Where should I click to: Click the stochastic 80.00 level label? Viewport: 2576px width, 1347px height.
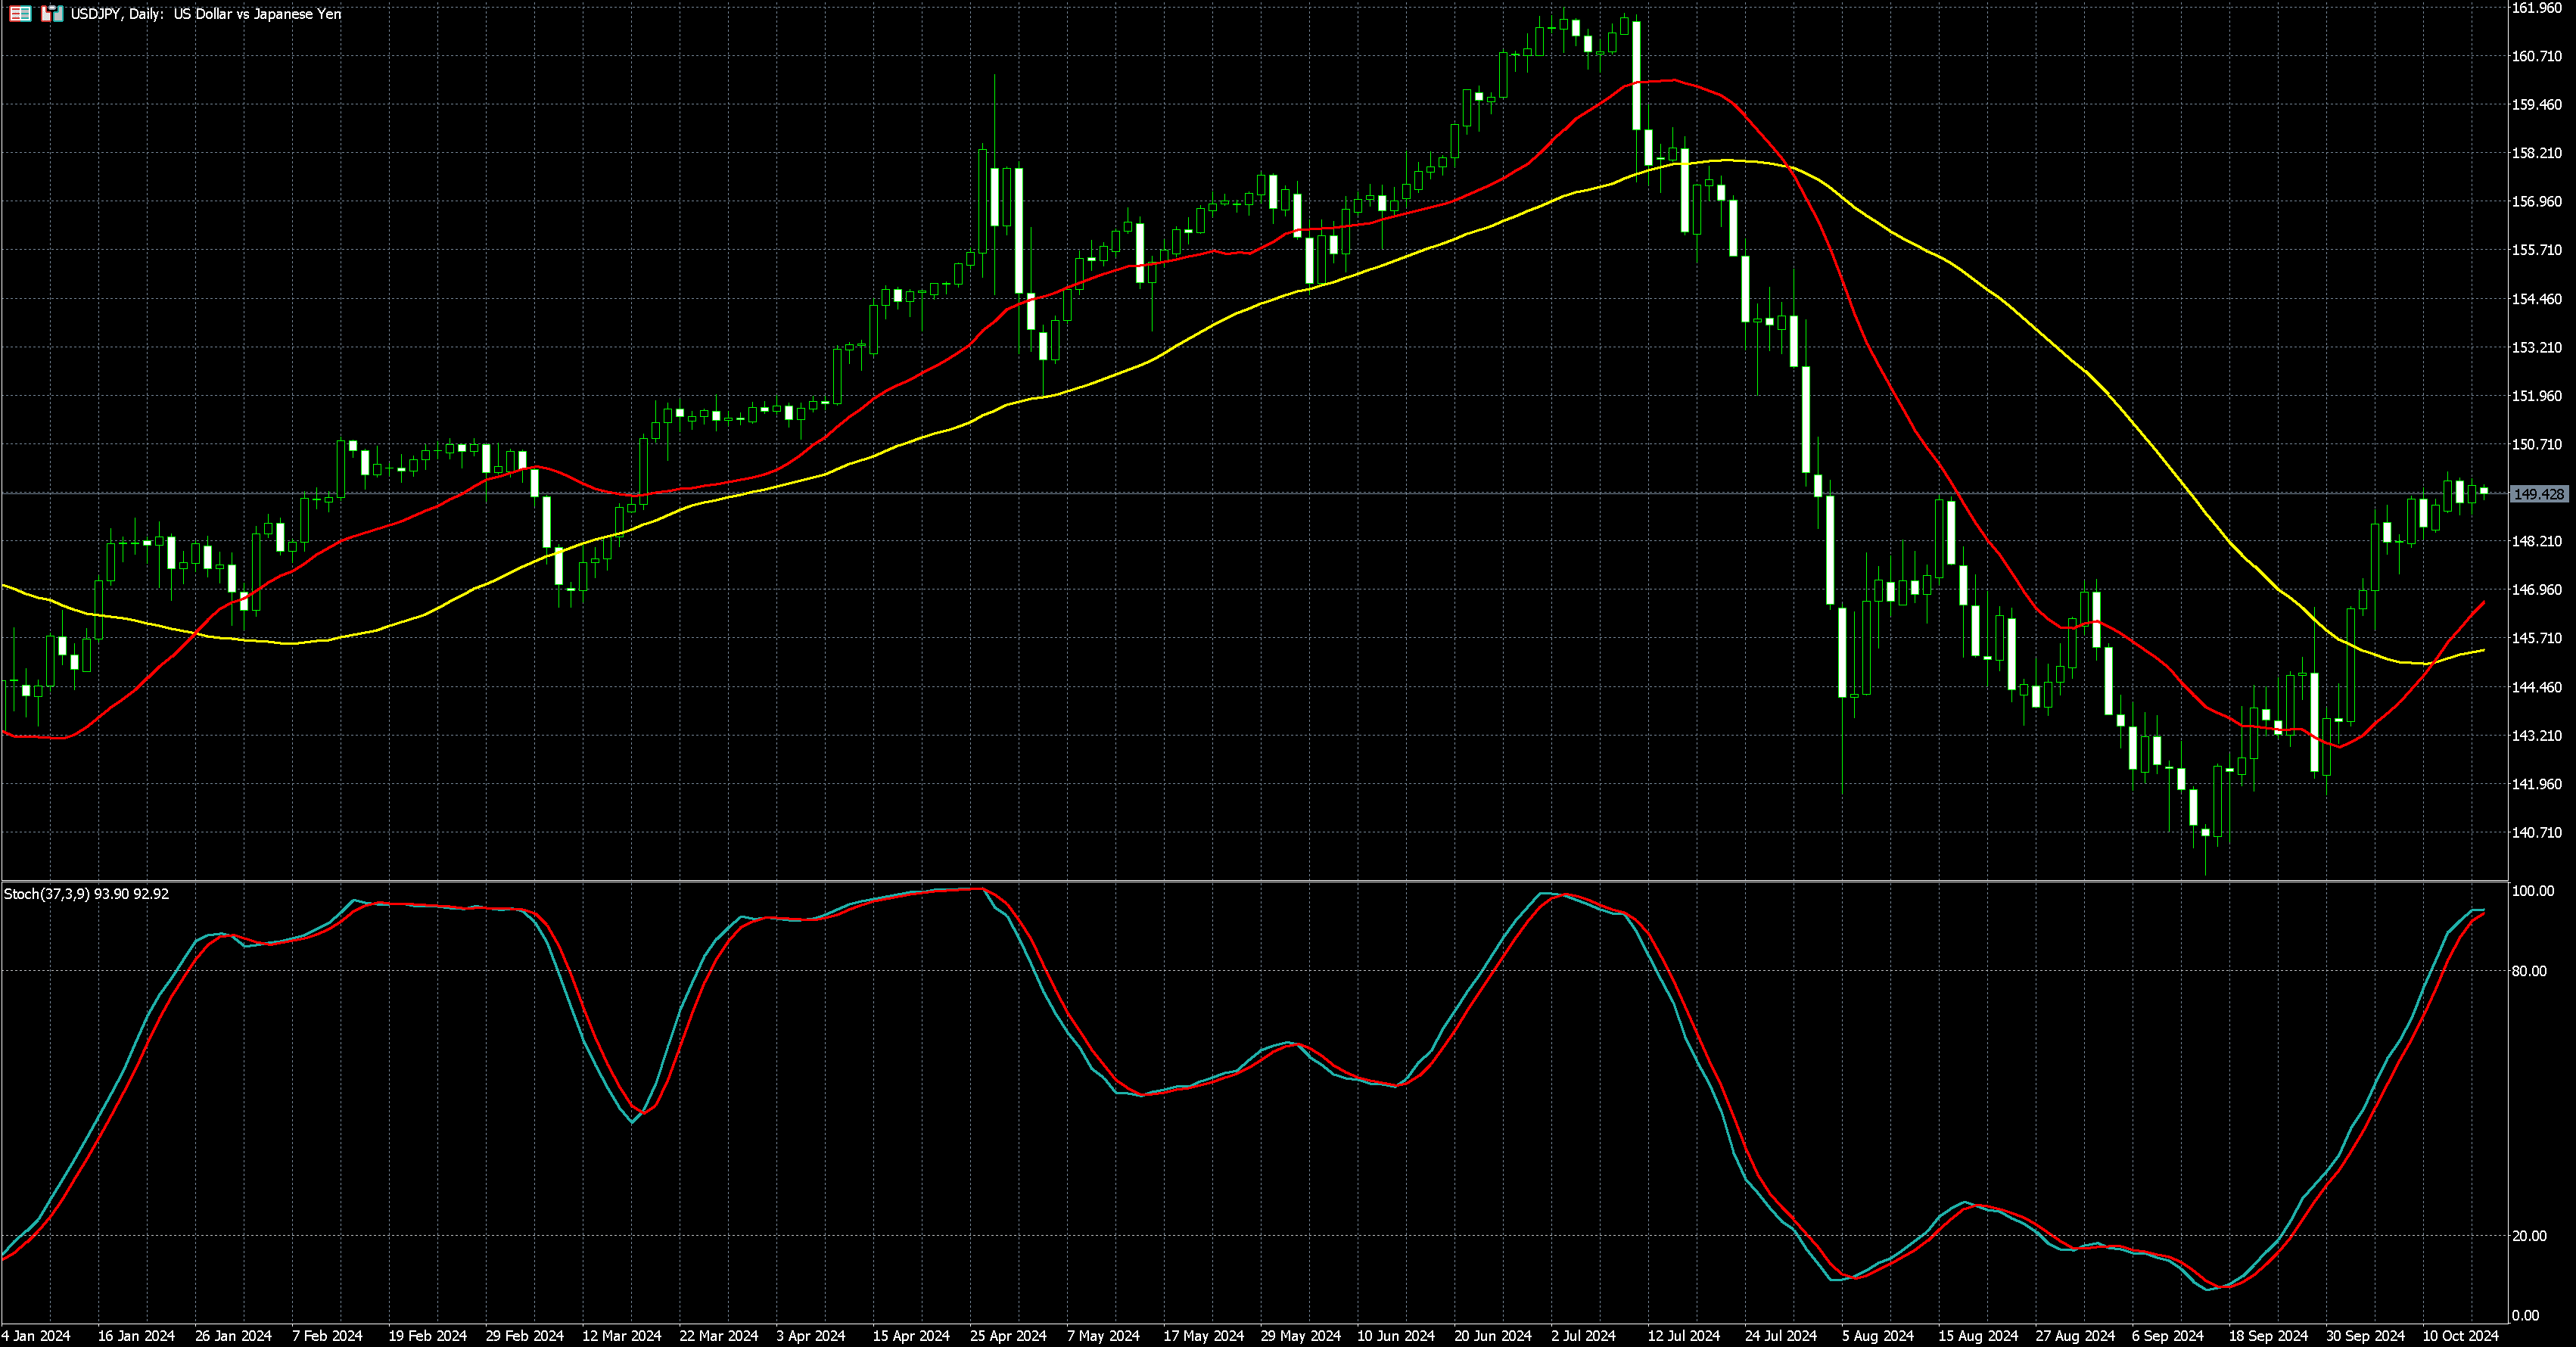coord(2529,971)
